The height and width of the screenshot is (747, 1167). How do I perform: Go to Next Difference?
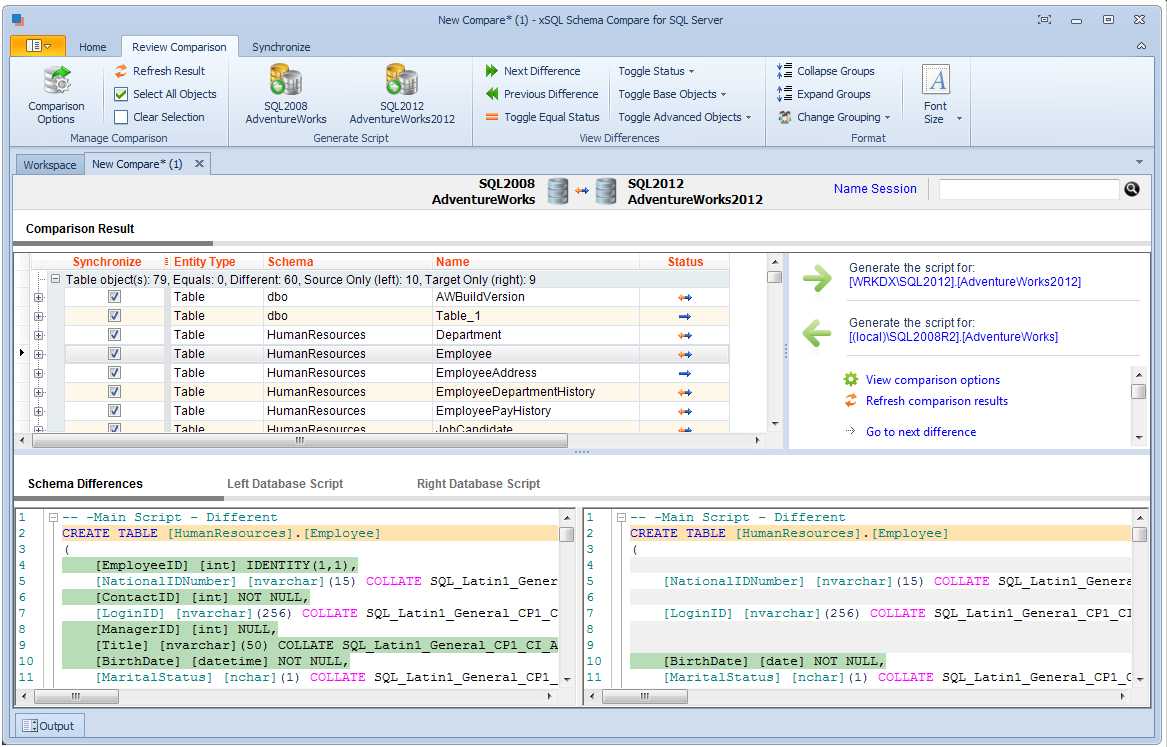coord(533,71)
